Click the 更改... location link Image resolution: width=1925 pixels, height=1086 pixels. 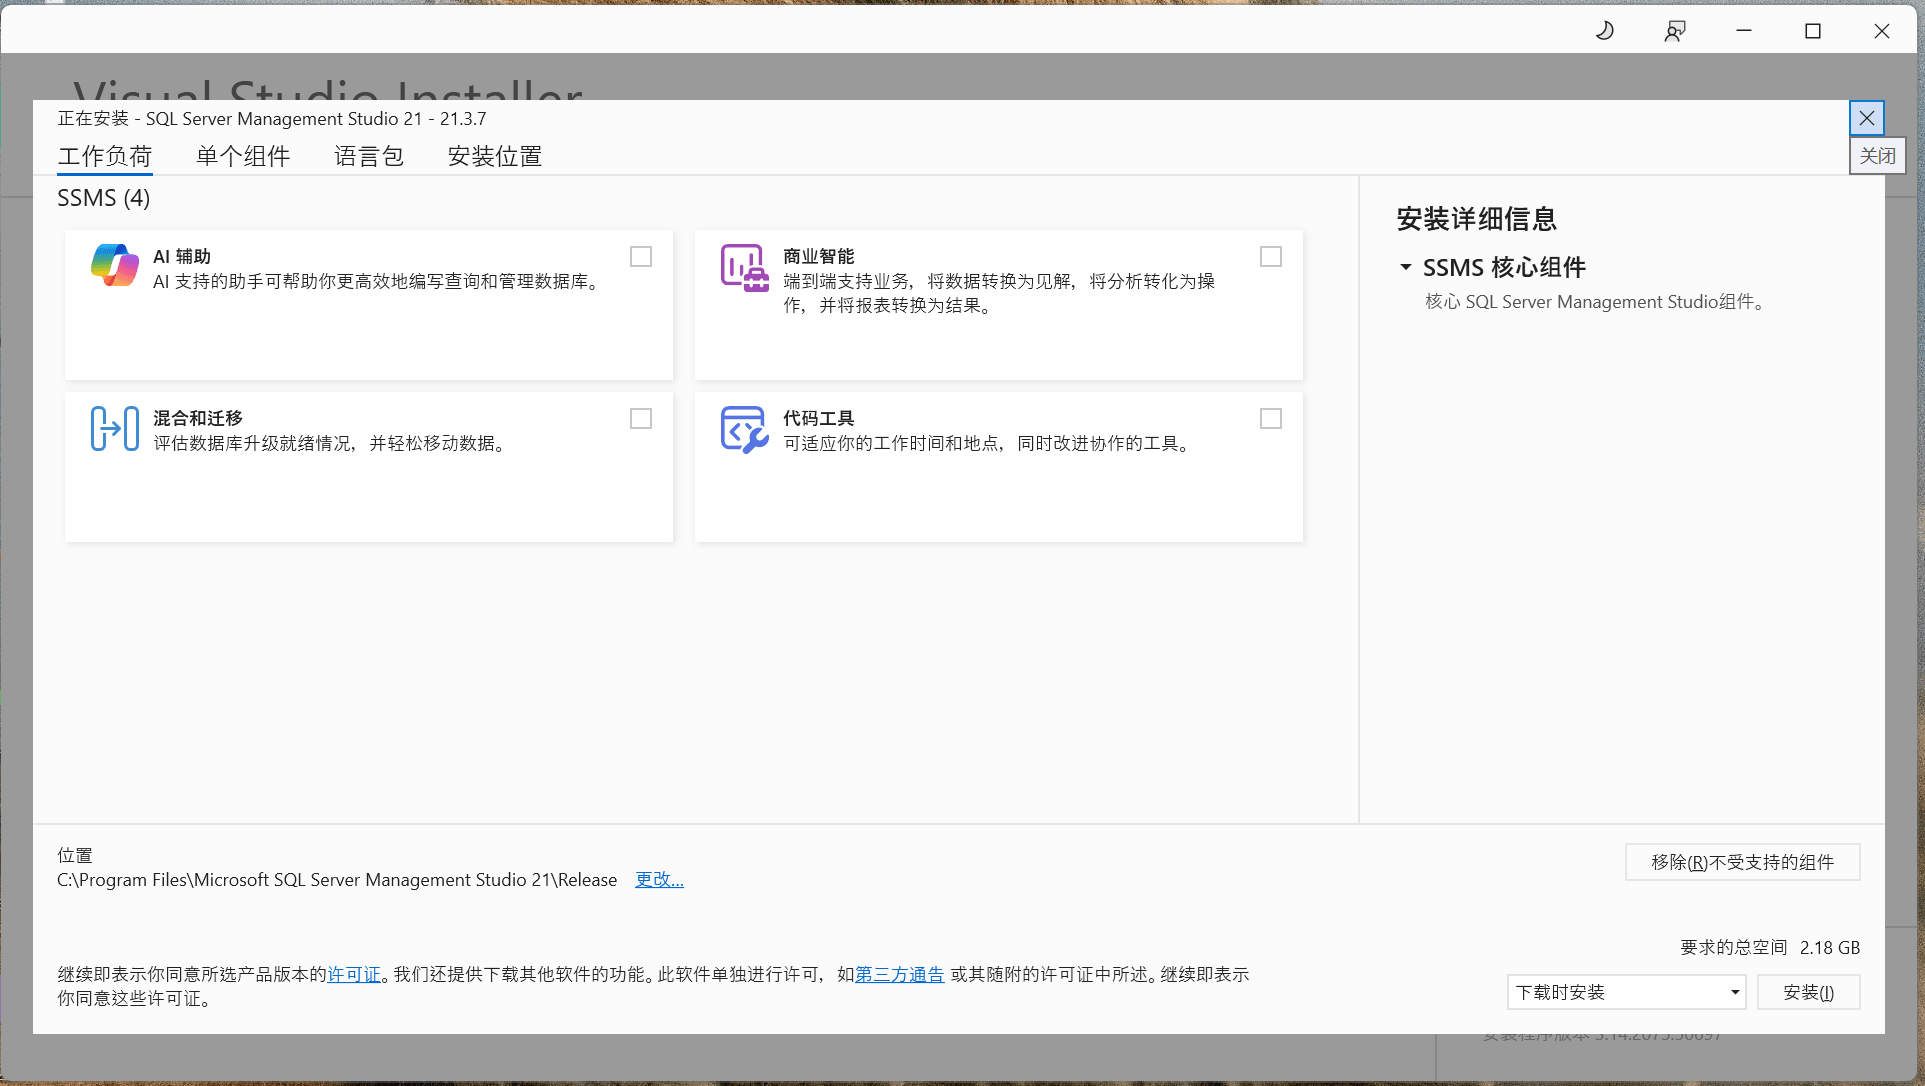(x=660, y=880)
